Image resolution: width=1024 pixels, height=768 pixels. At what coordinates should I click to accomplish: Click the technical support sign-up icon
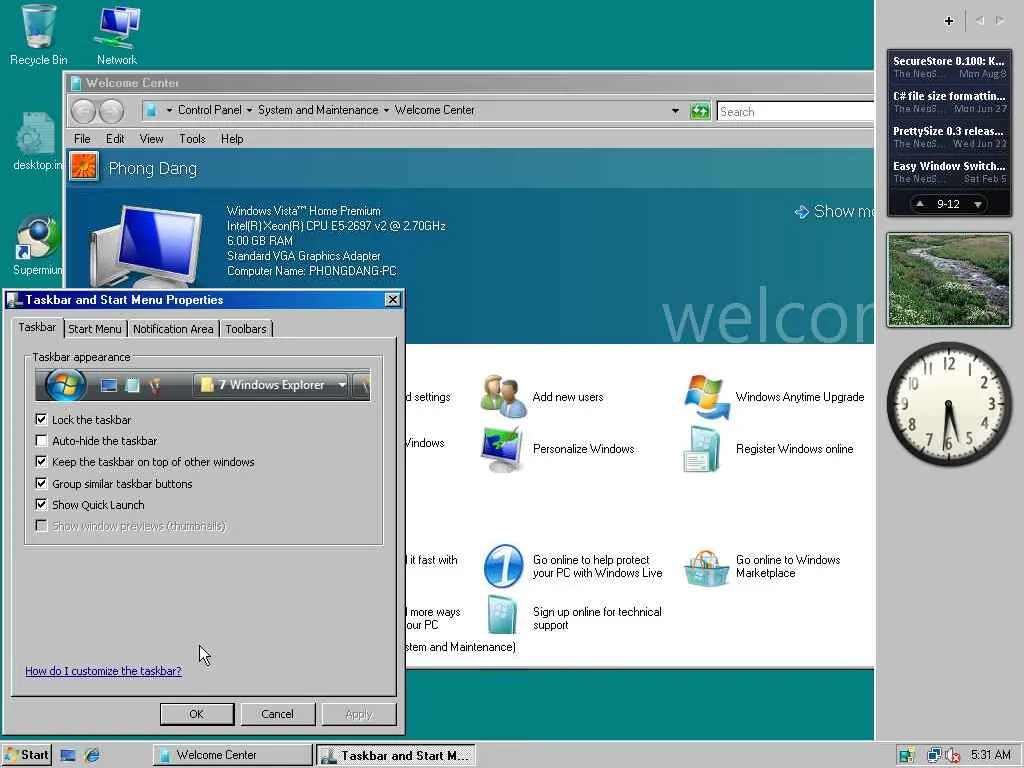tap(502, 615)
